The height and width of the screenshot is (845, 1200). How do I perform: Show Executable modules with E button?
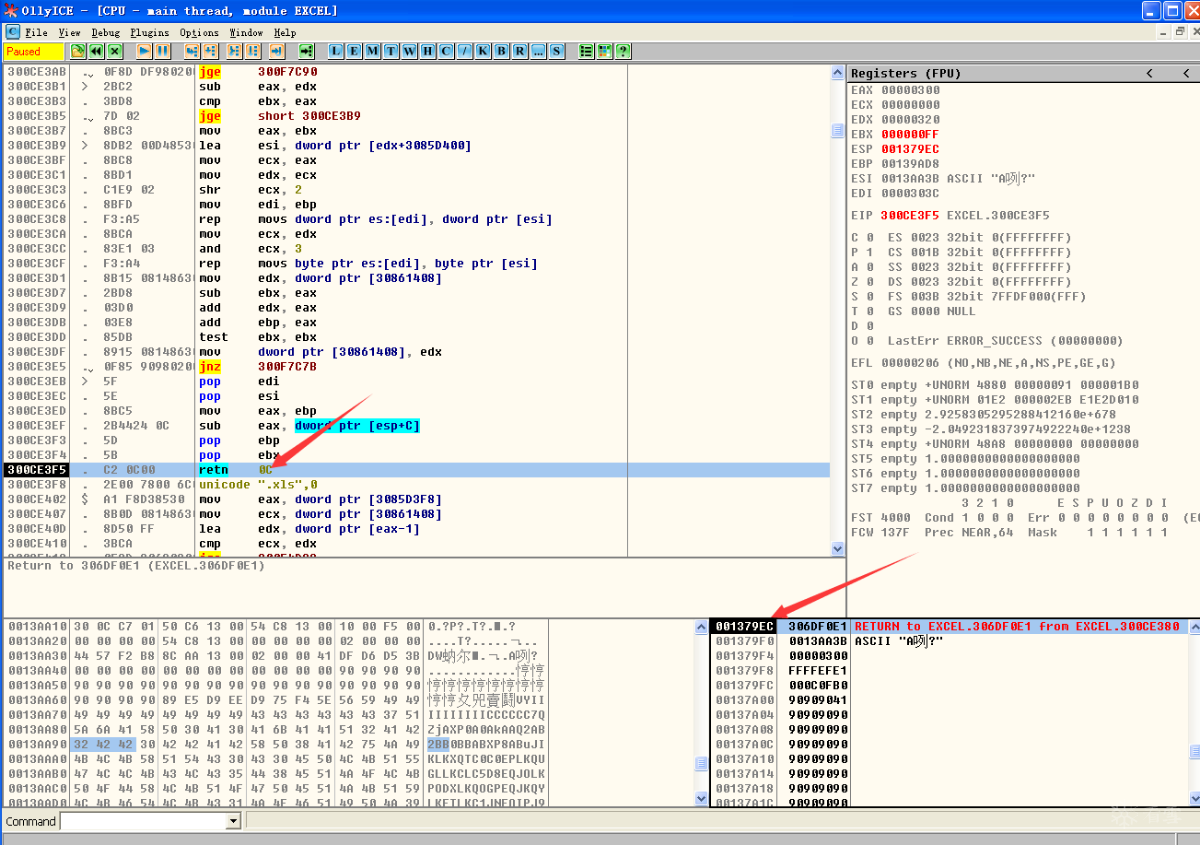pos(353,51)
